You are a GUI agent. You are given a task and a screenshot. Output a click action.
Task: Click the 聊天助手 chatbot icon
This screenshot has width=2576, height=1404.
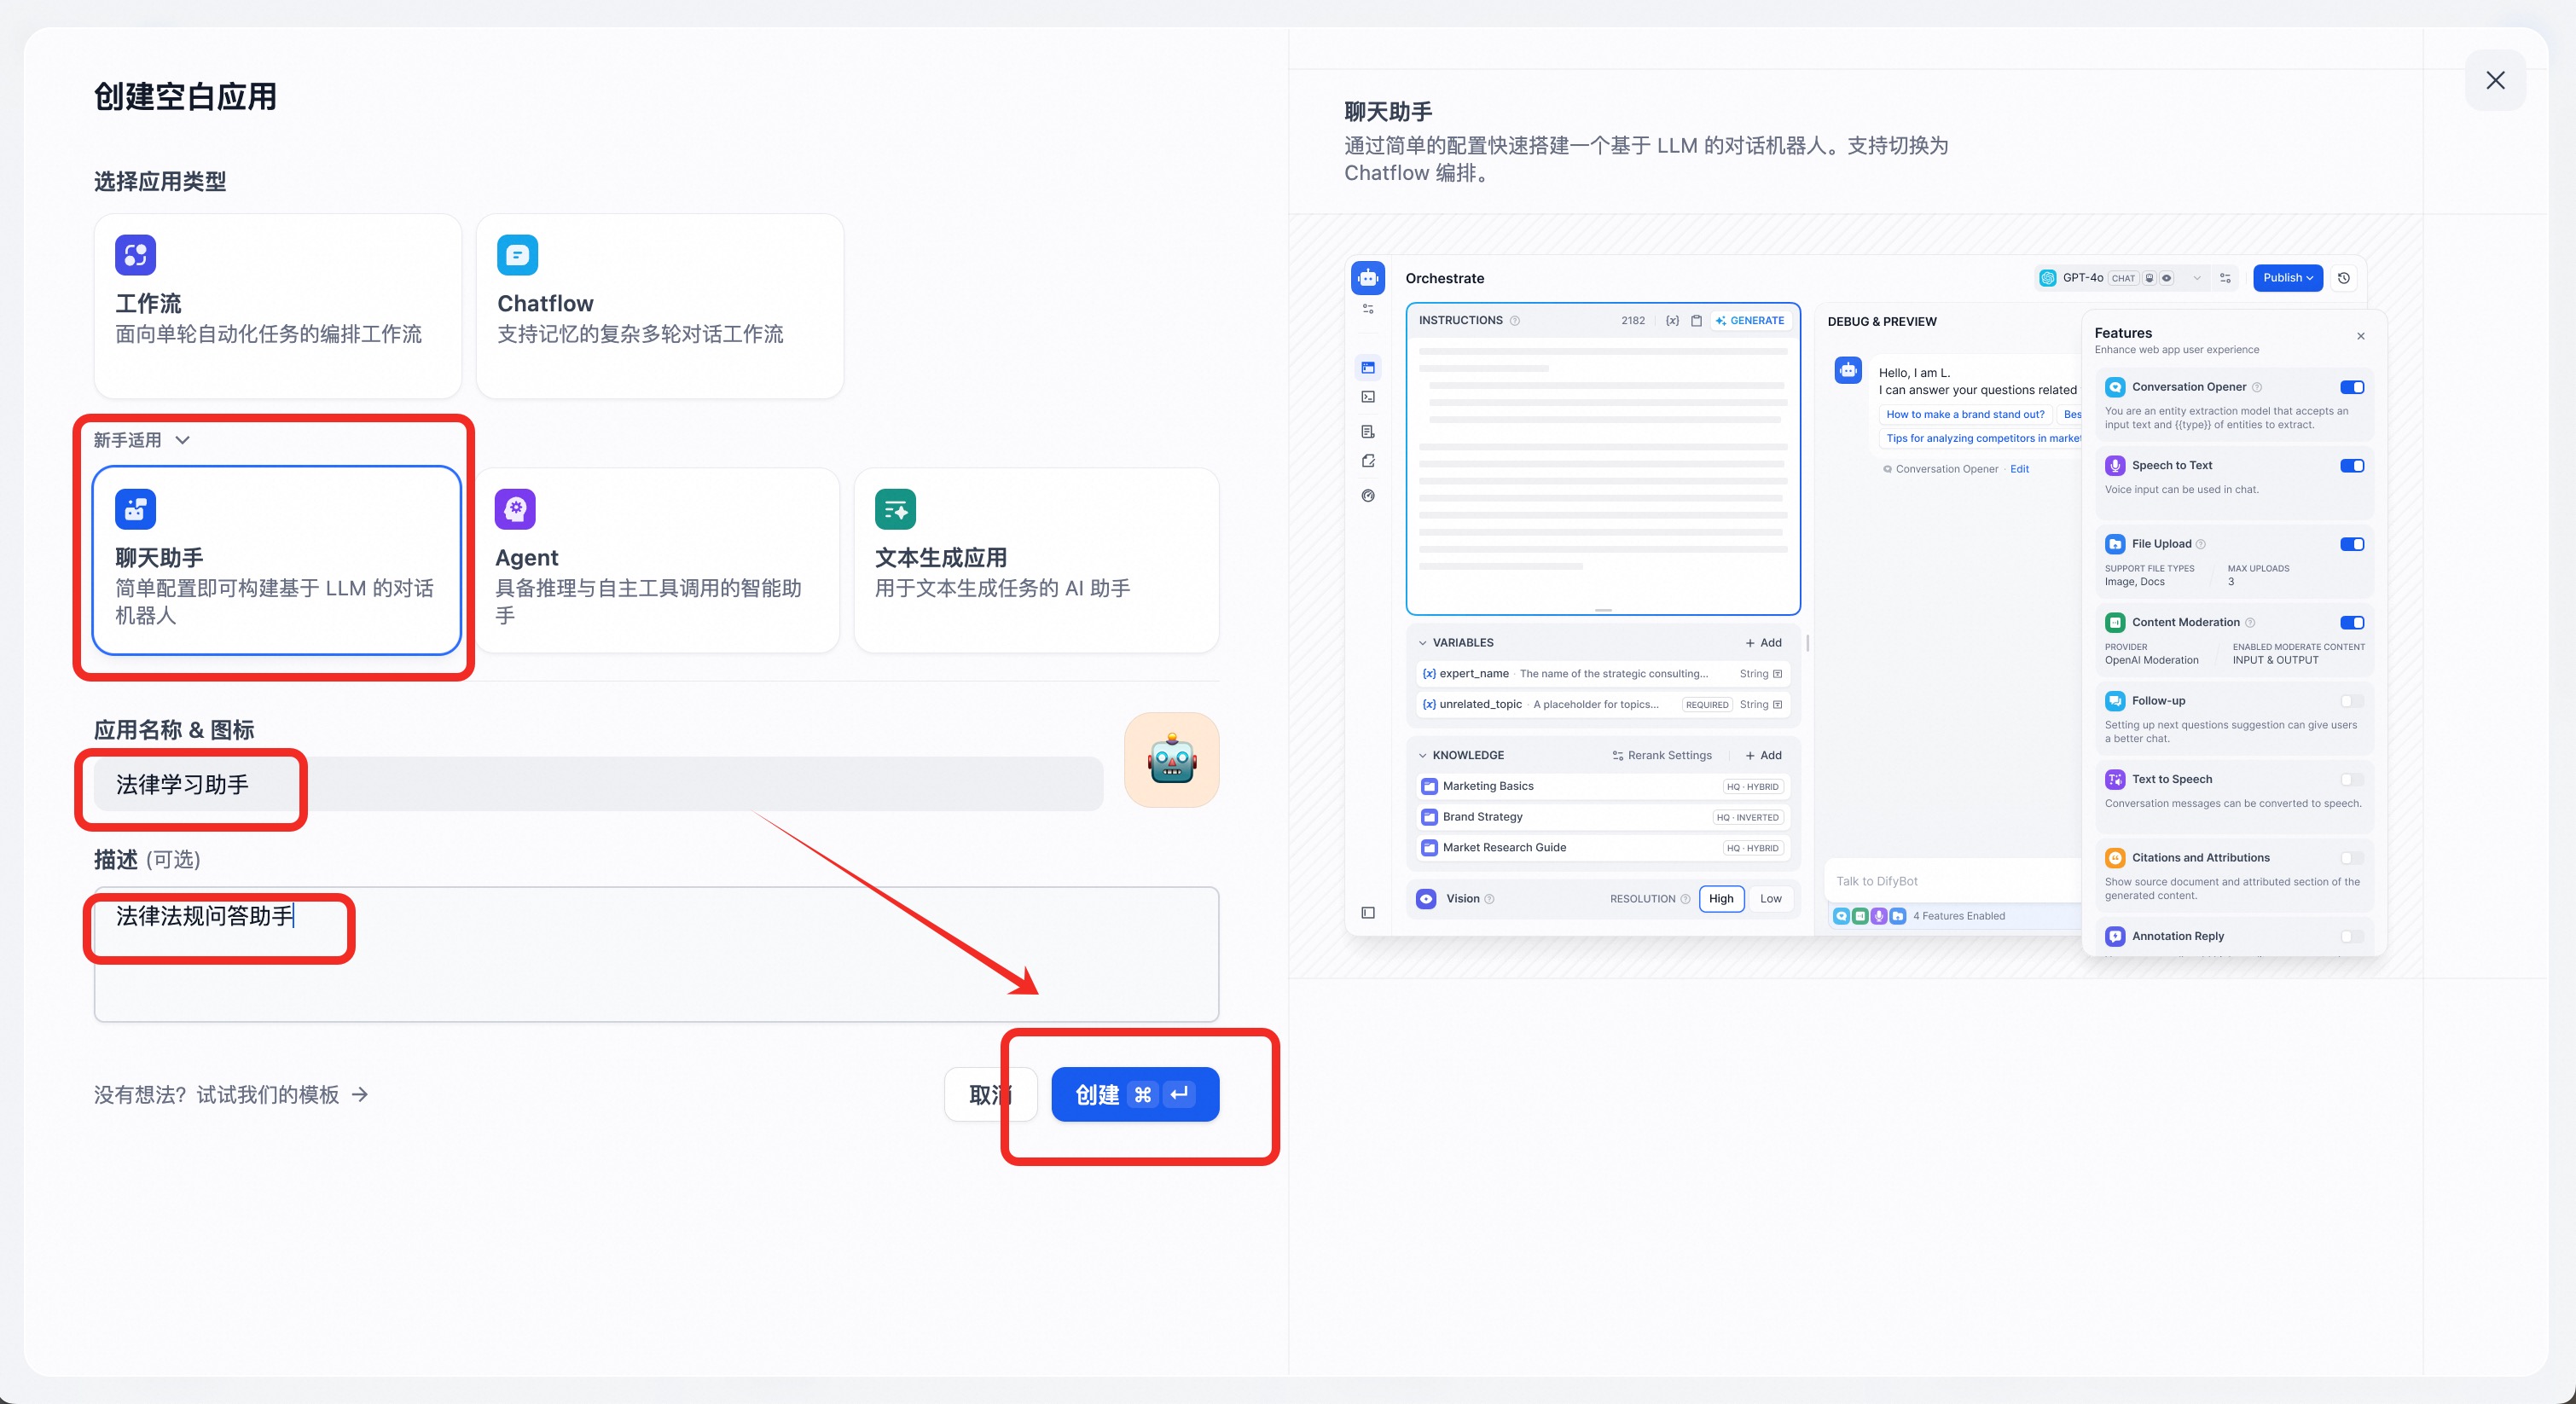click(135, 509)
